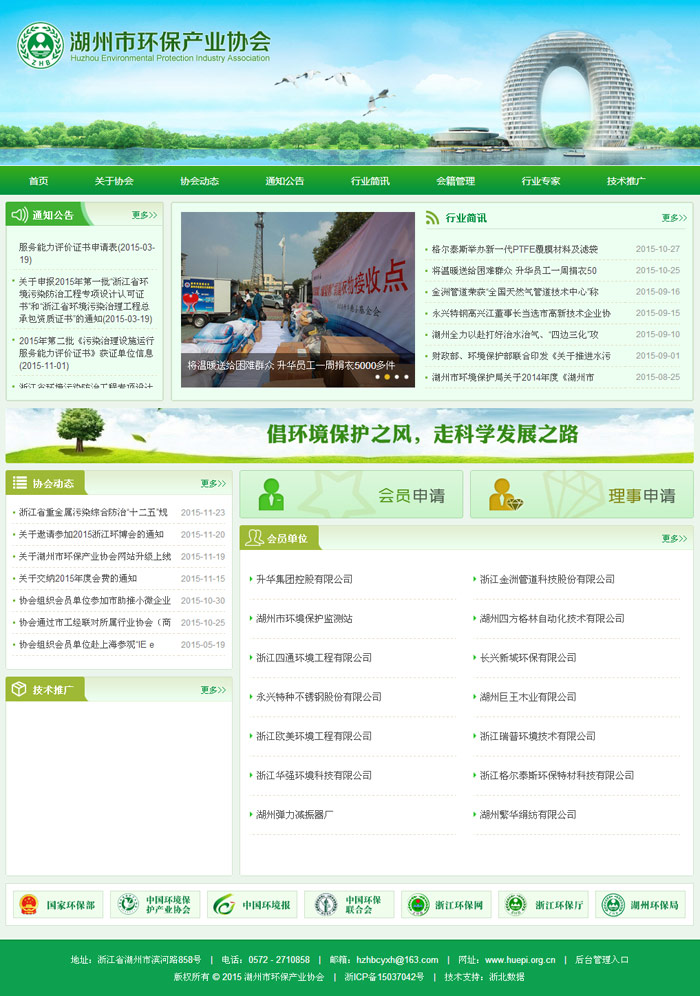This screenshot has width=700, height=996.
Task: Select the first carousel dot indicator
Action: pyautogui.click(x=377, y=377)
